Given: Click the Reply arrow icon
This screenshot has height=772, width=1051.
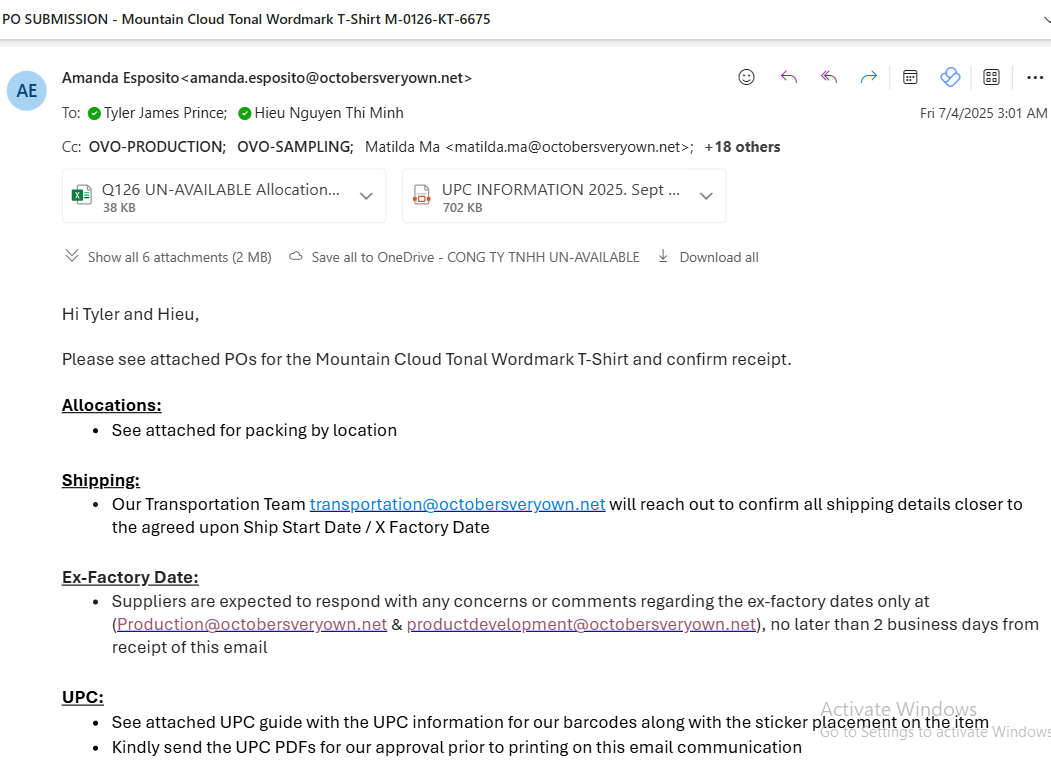Looking at the screenshot, I should 788,77.
